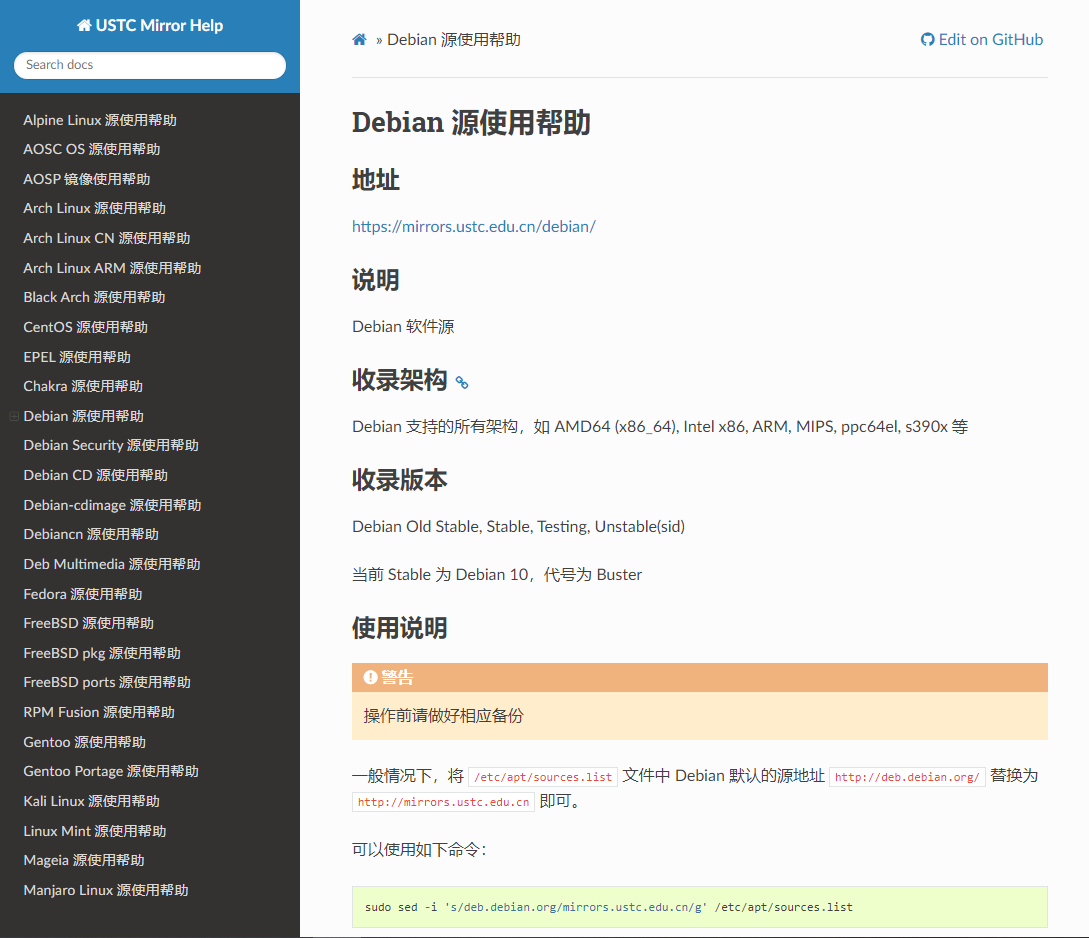Navigate to Mageia 源使用帮助
This screenshot has height=938, width=1089.
pyautogui.click(x=84, y=860)
